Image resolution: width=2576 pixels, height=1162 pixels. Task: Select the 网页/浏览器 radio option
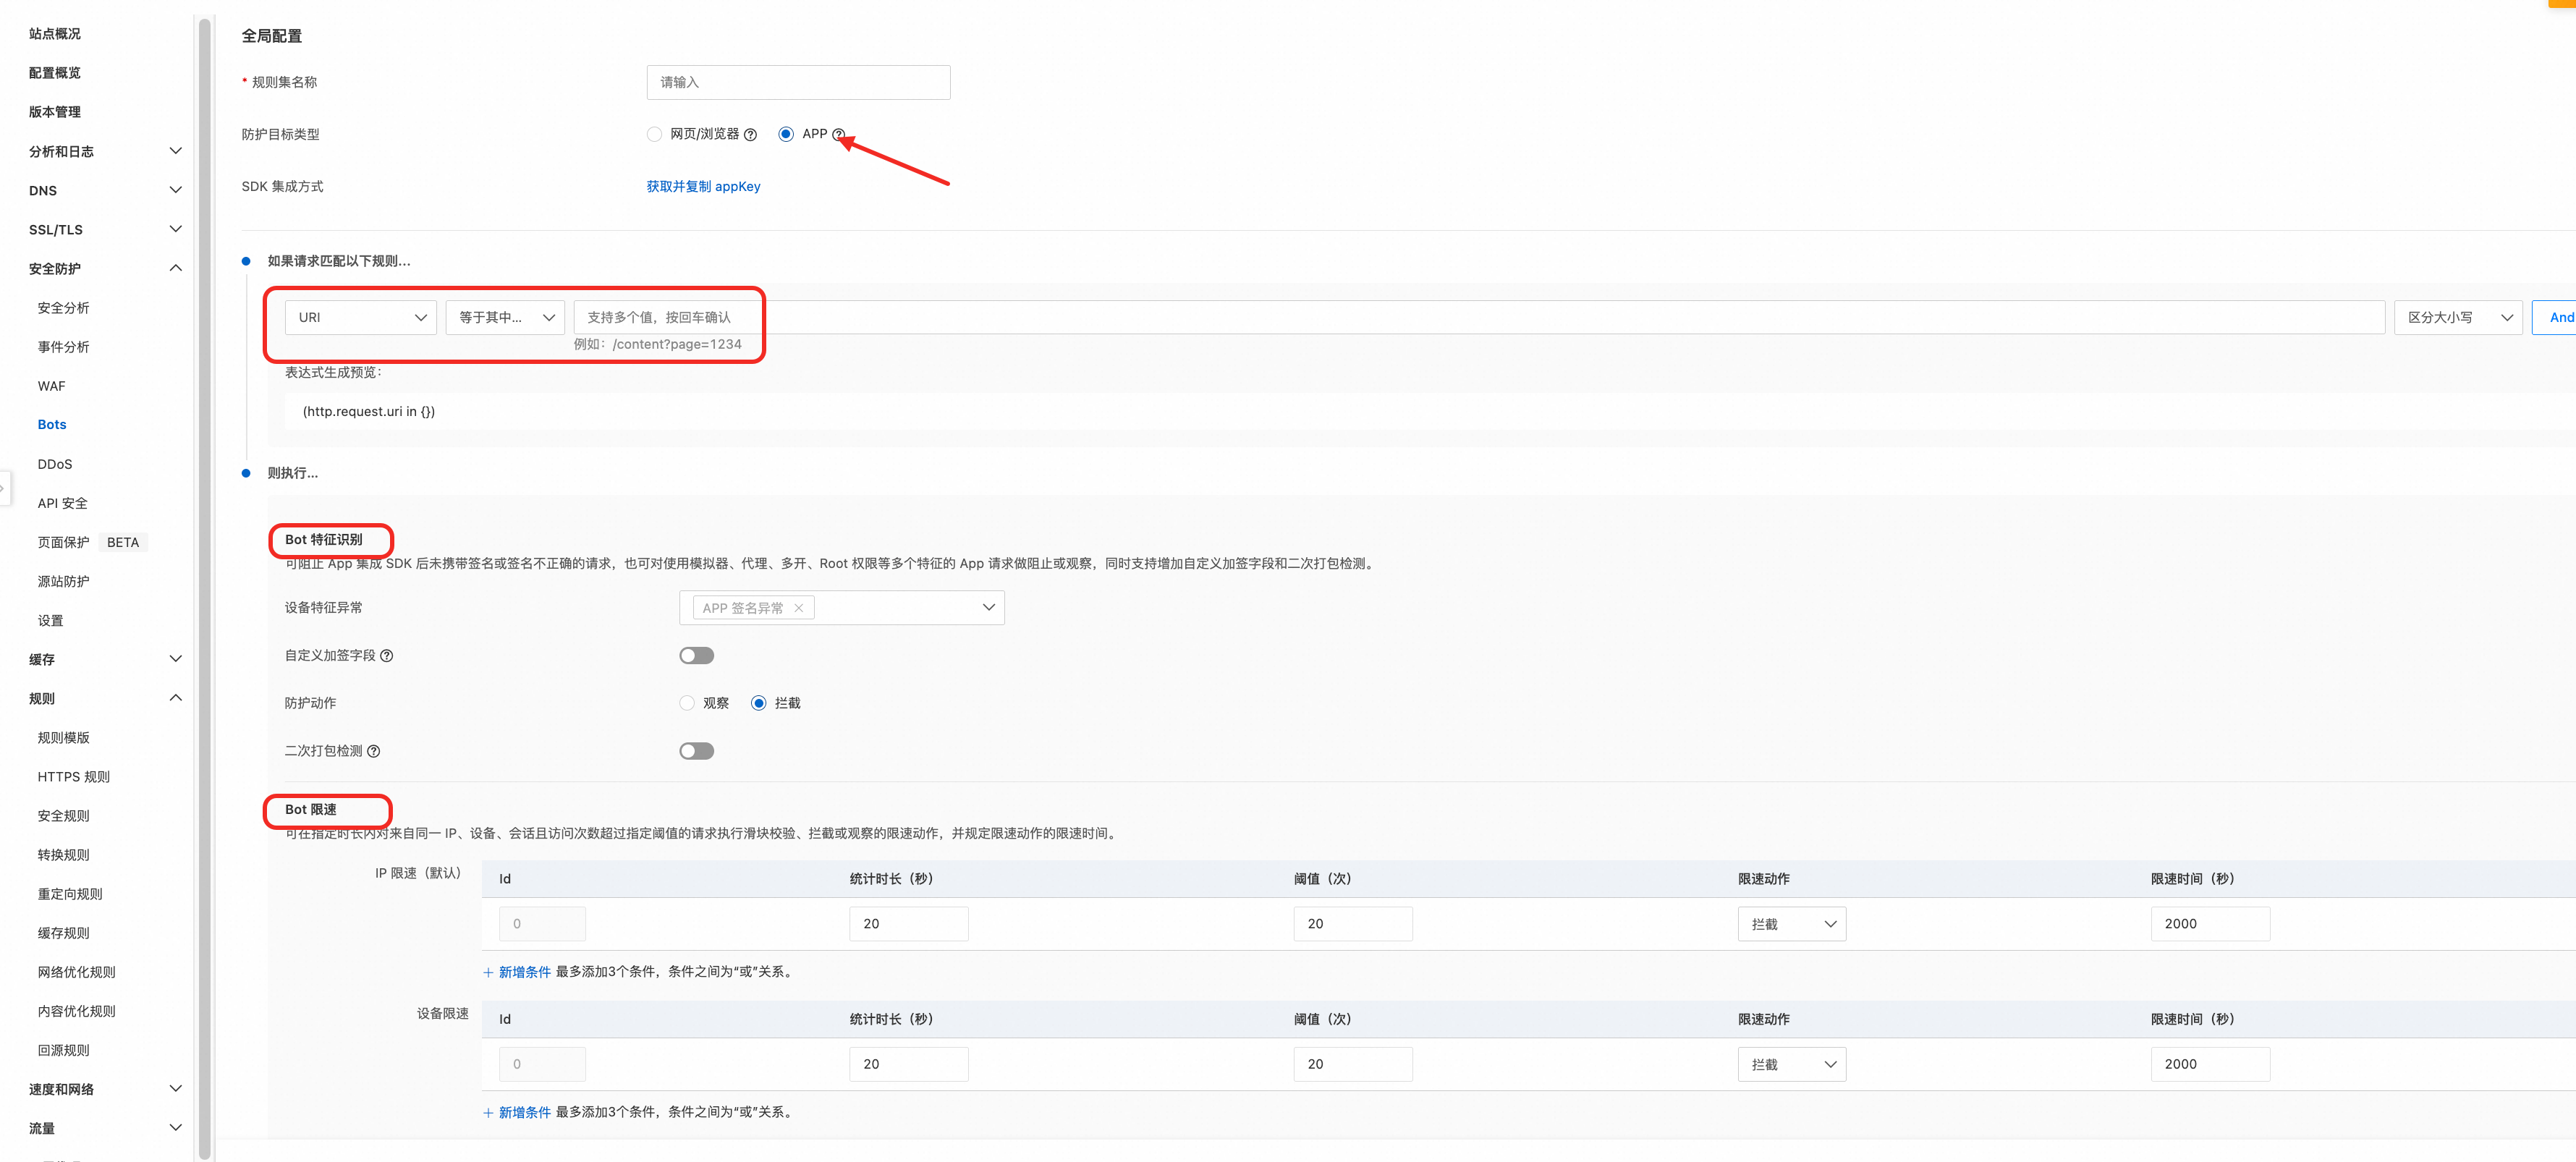click(x=654, y=134)
